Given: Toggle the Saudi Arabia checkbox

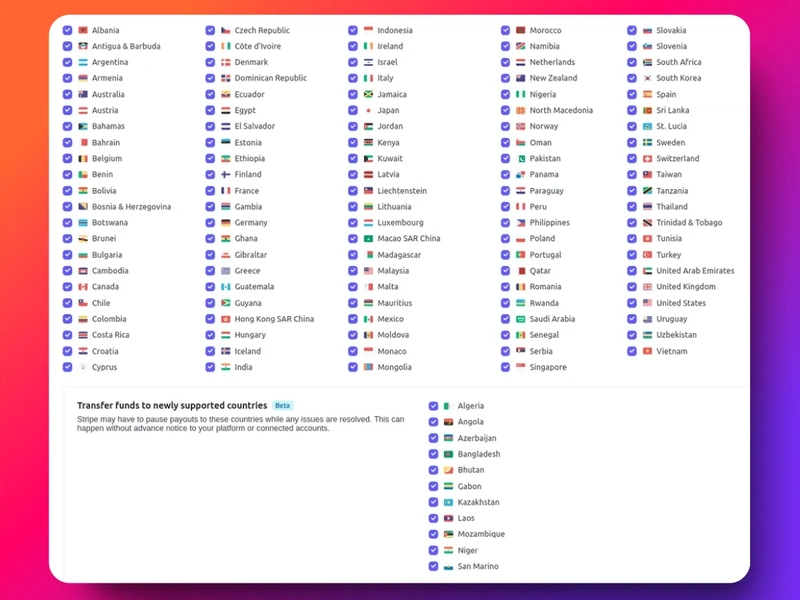Looking at the screenshot, I should point(505,319).
